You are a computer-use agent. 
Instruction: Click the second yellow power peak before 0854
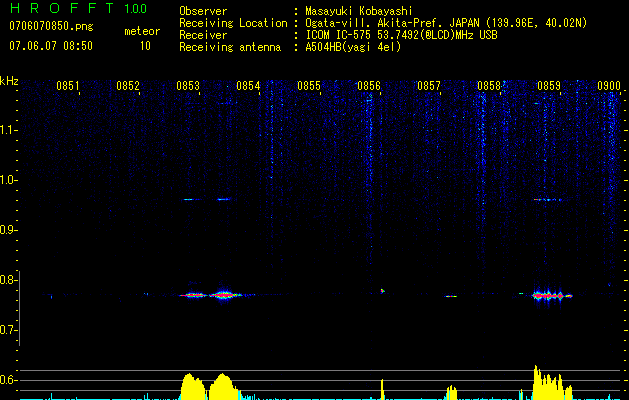pyautogui.click(x=224, y=386)
